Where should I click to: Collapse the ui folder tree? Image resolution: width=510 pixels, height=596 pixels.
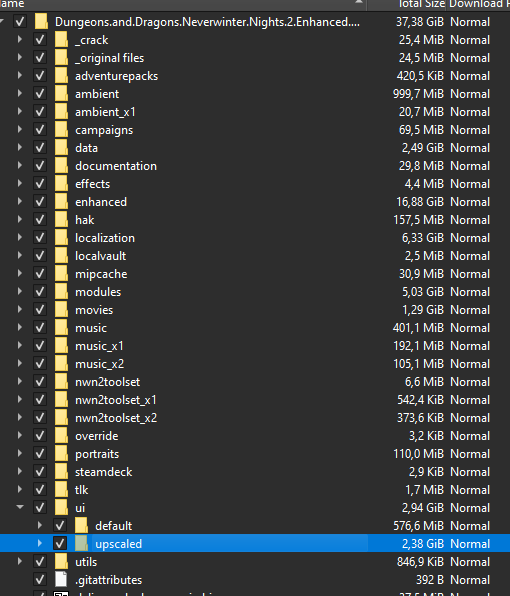click(x=20, y=507)
